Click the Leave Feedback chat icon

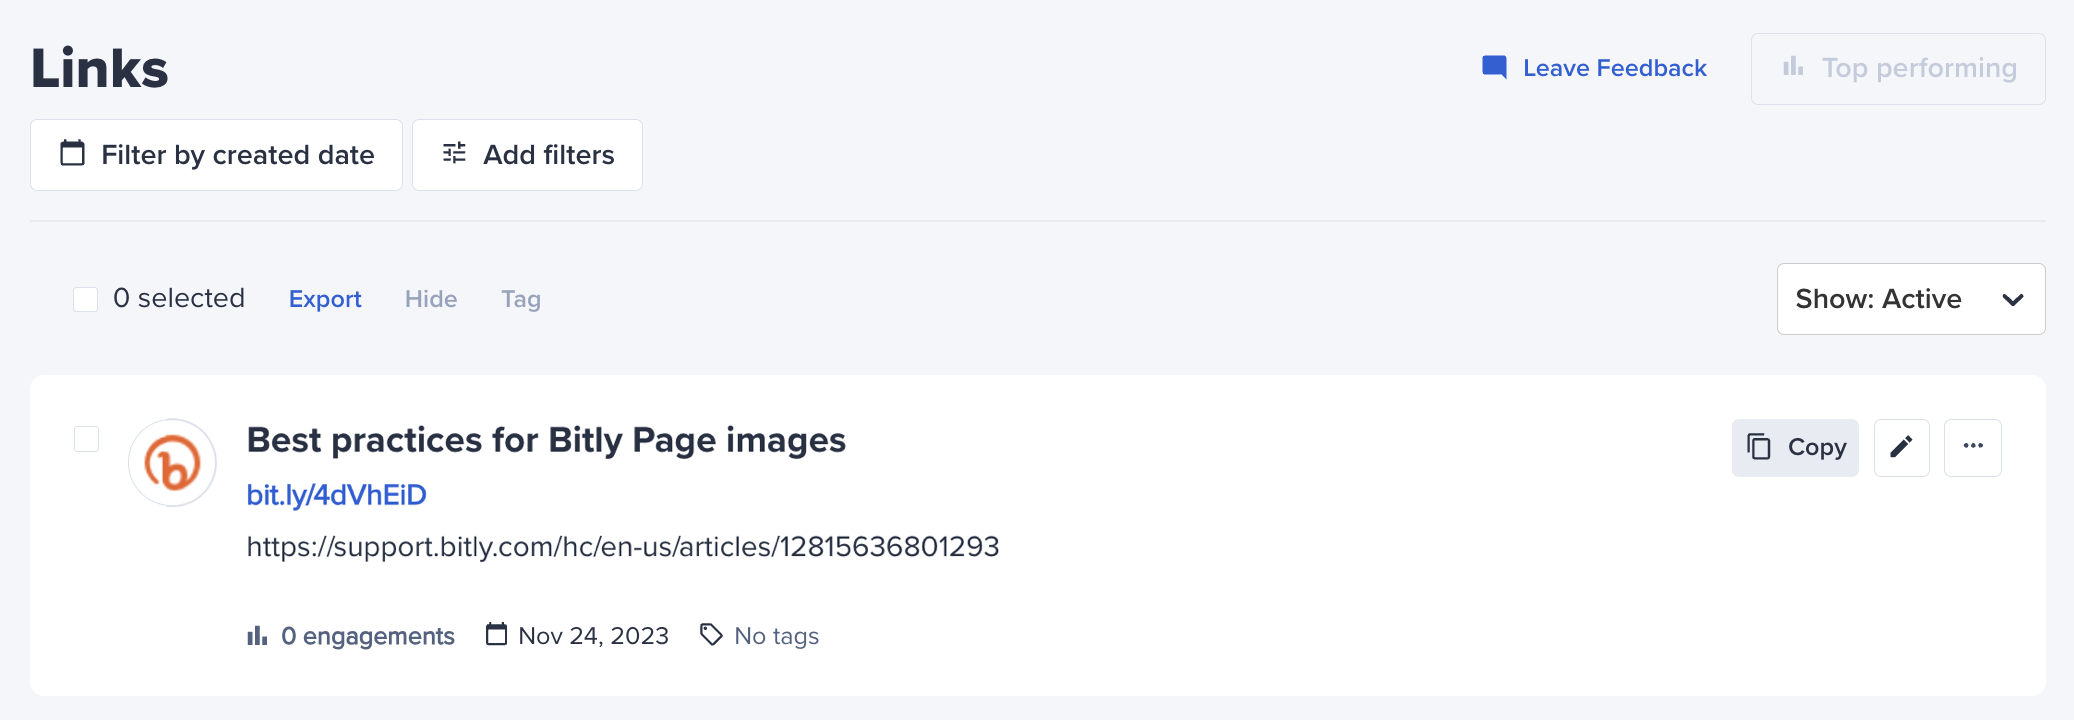click(1494, 68)
